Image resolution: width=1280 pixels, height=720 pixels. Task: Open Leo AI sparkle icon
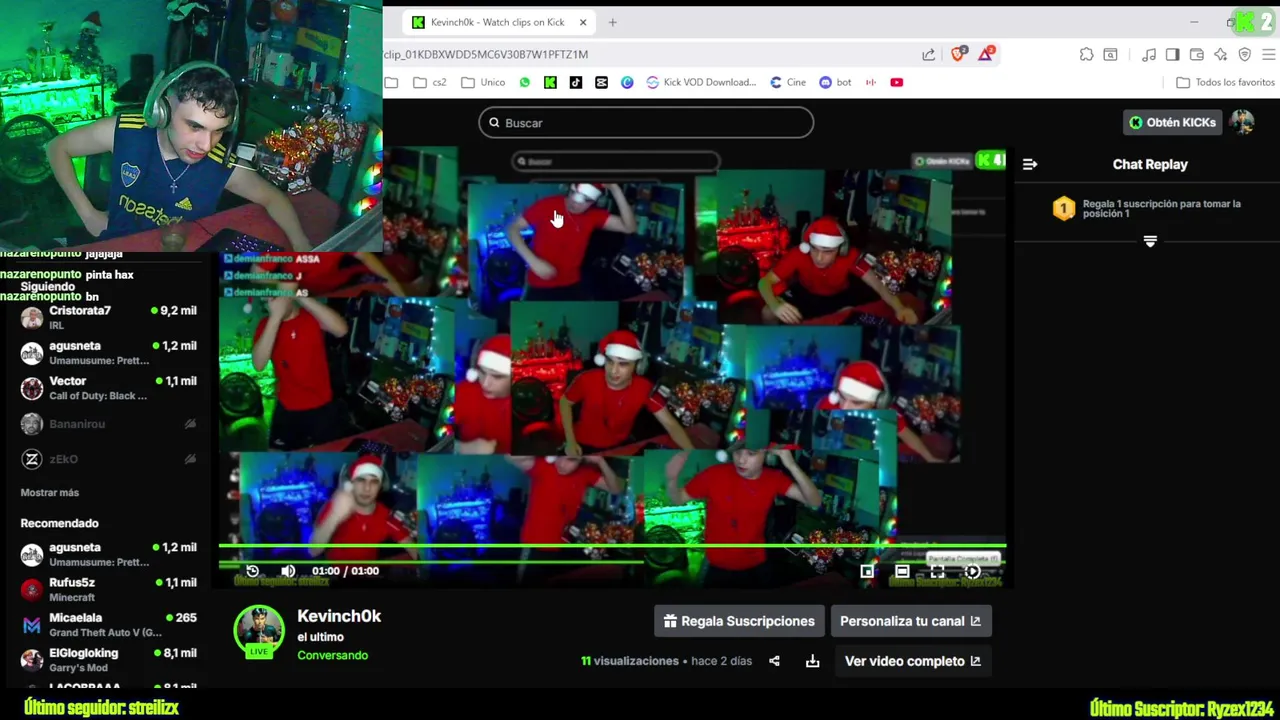tap(1220, 54)
